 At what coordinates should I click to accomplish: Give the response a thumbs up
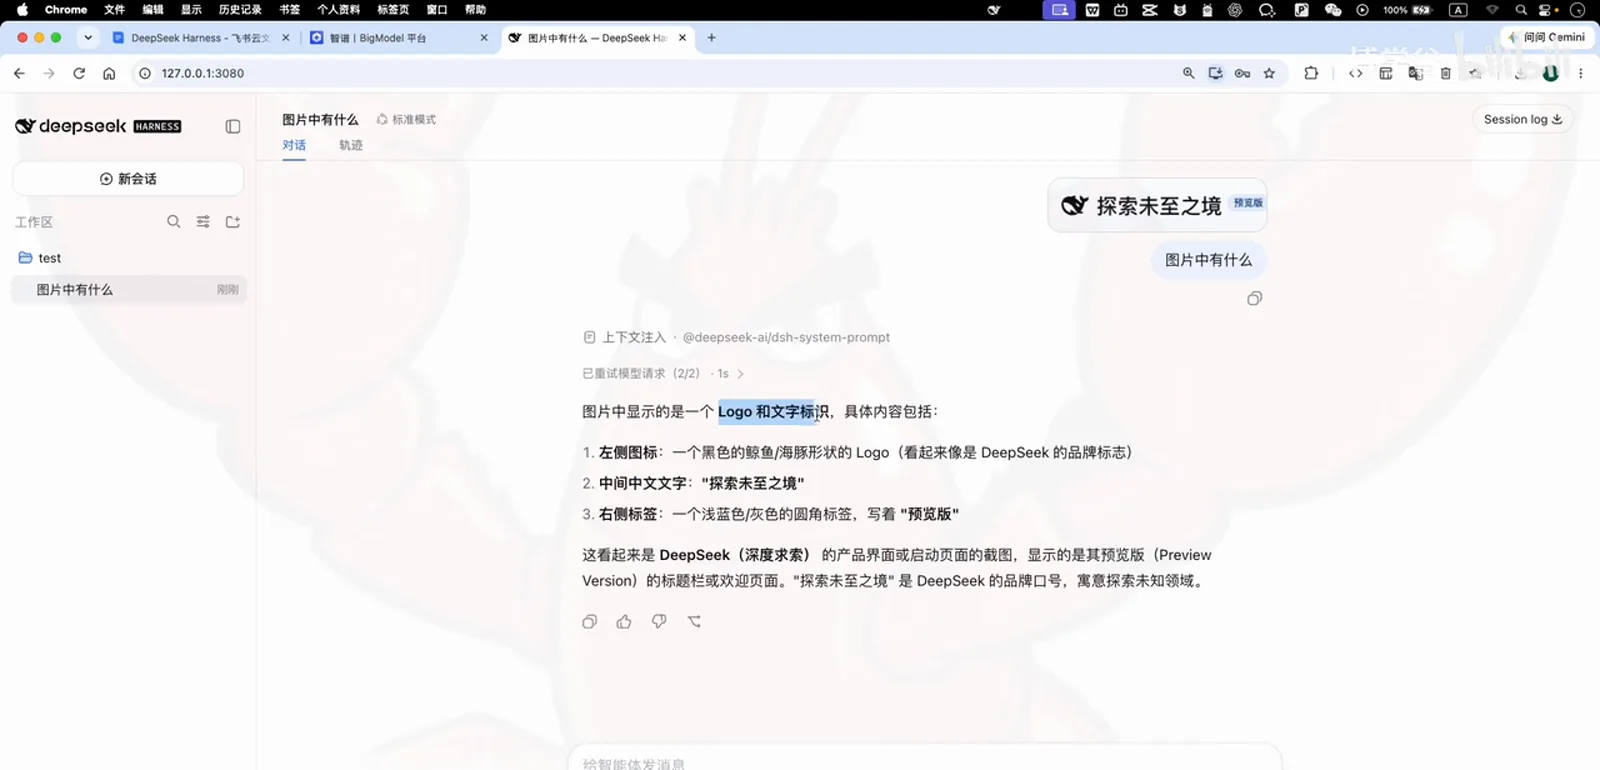point(624,622)
